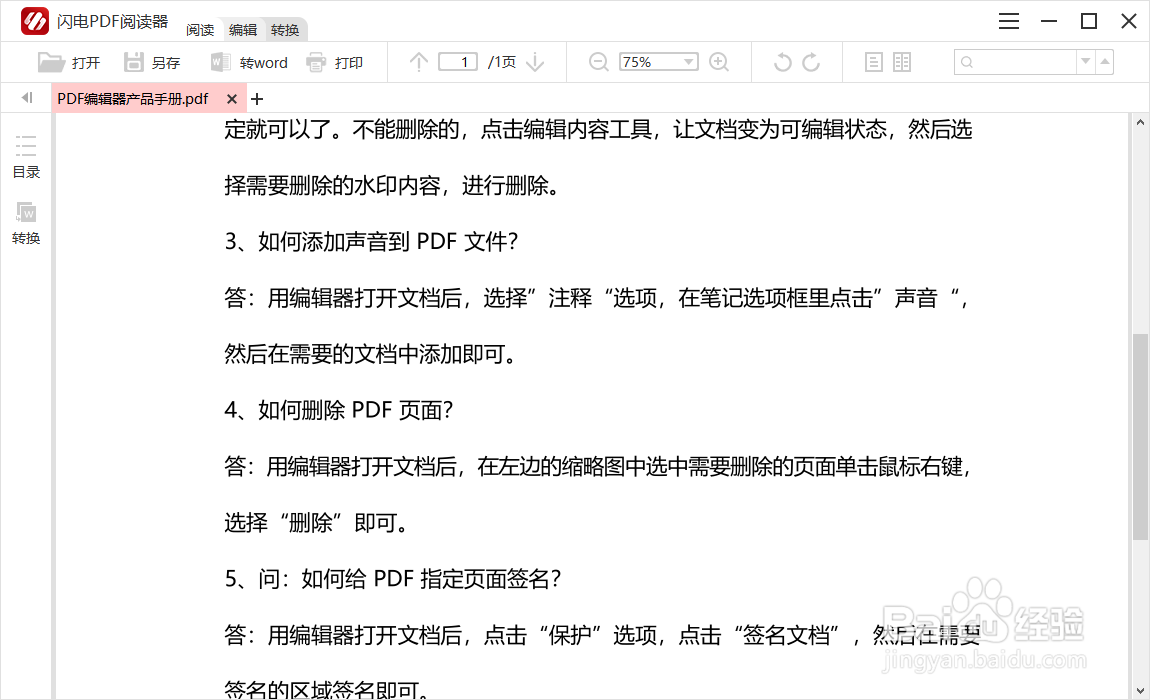Zoom in on the document

[719, 61]
